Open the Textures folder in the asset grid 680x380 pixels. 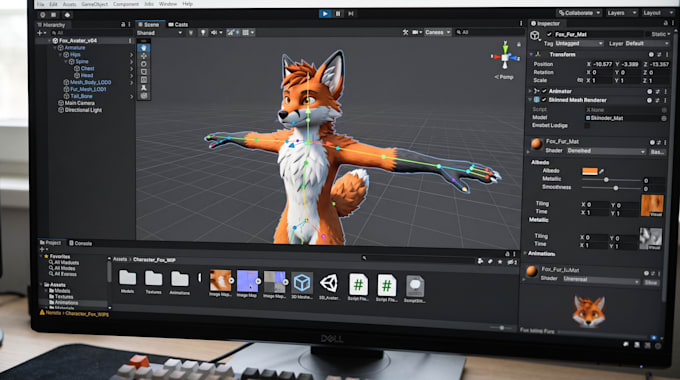pos(154,278)
